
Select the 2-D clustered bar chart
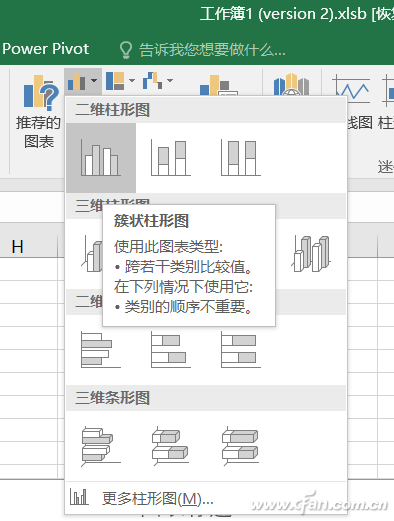pos(101,349)
